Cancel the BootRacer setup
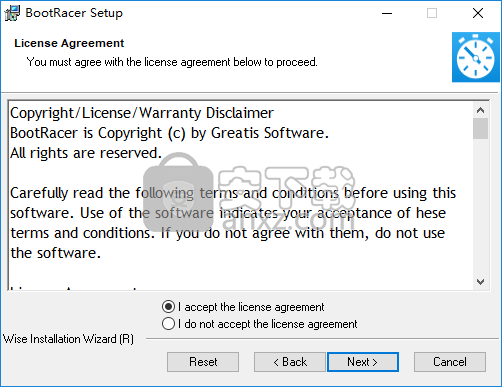The image size is (502, 387). tap(450, 362)
